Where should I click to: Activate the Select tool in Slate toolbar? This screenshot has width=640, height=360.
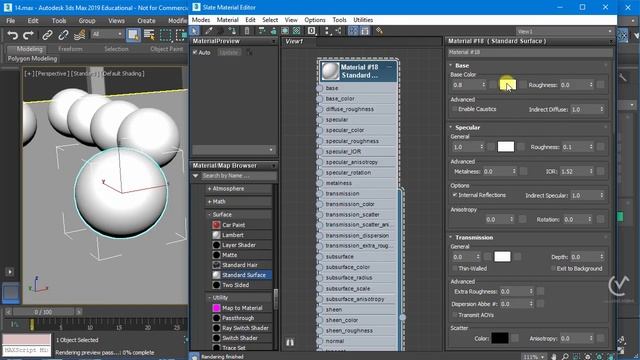[x=194, y=31]
